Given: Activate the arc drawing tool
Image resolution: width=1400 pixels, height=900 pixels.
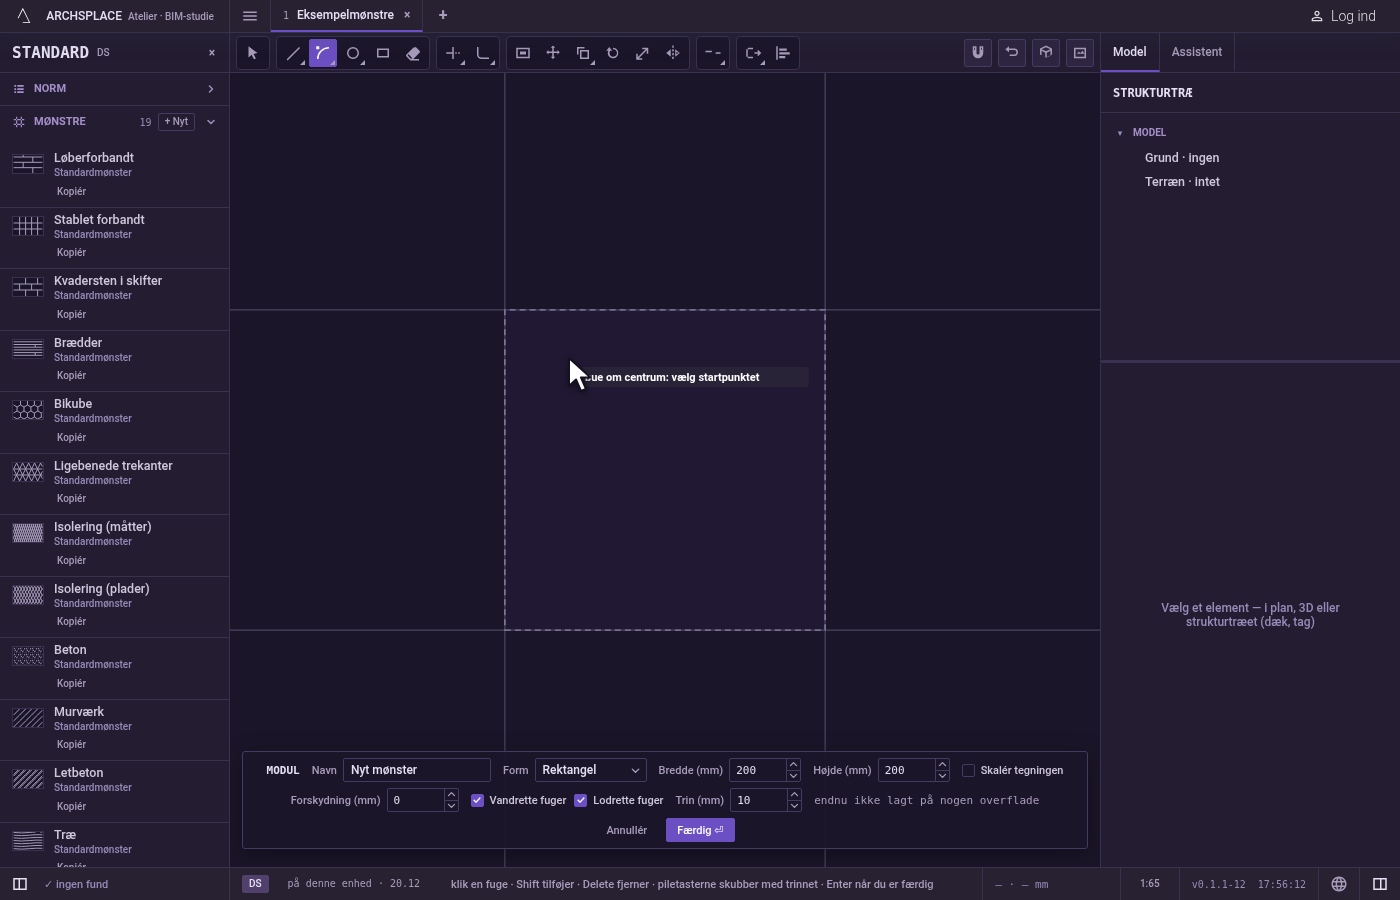Looking at the screenshot, I should point(323,53).
